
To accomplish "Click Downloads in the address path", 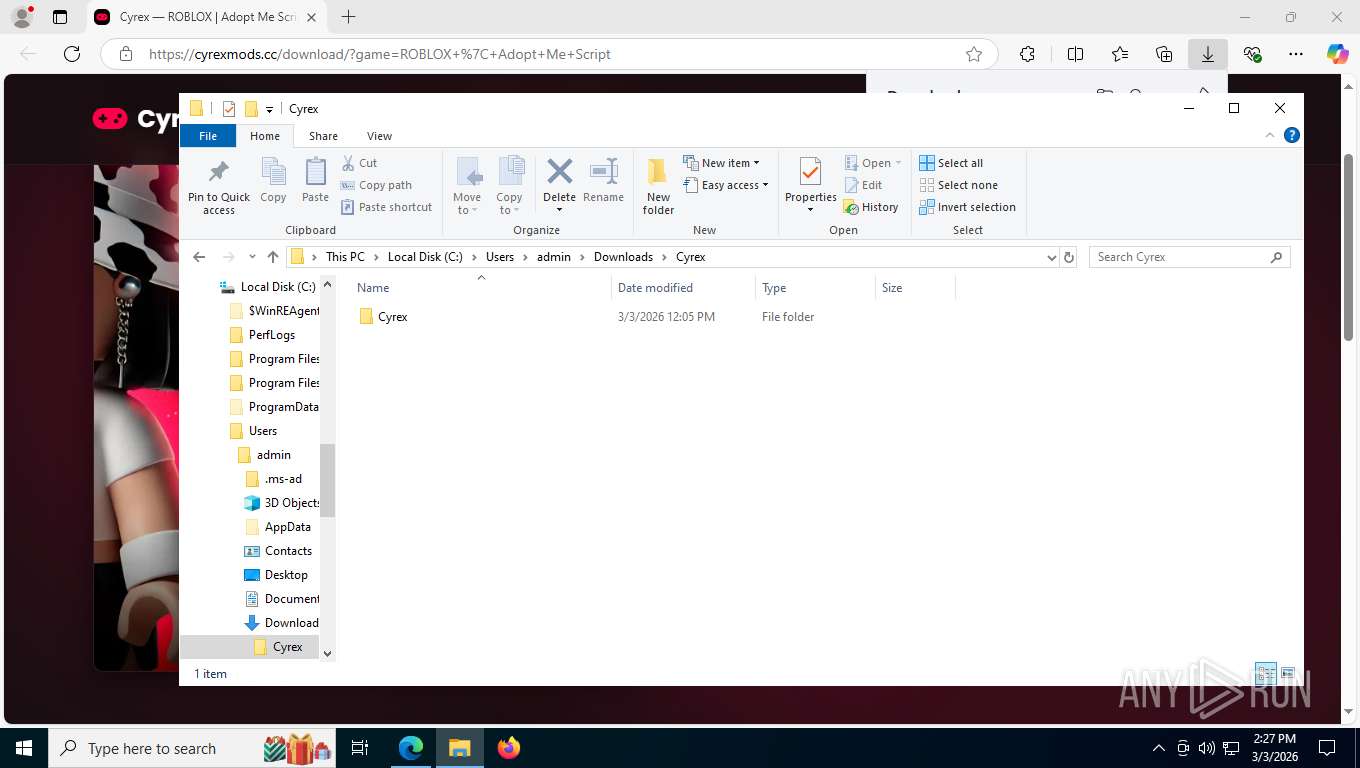I will click(x=623, y=257).
